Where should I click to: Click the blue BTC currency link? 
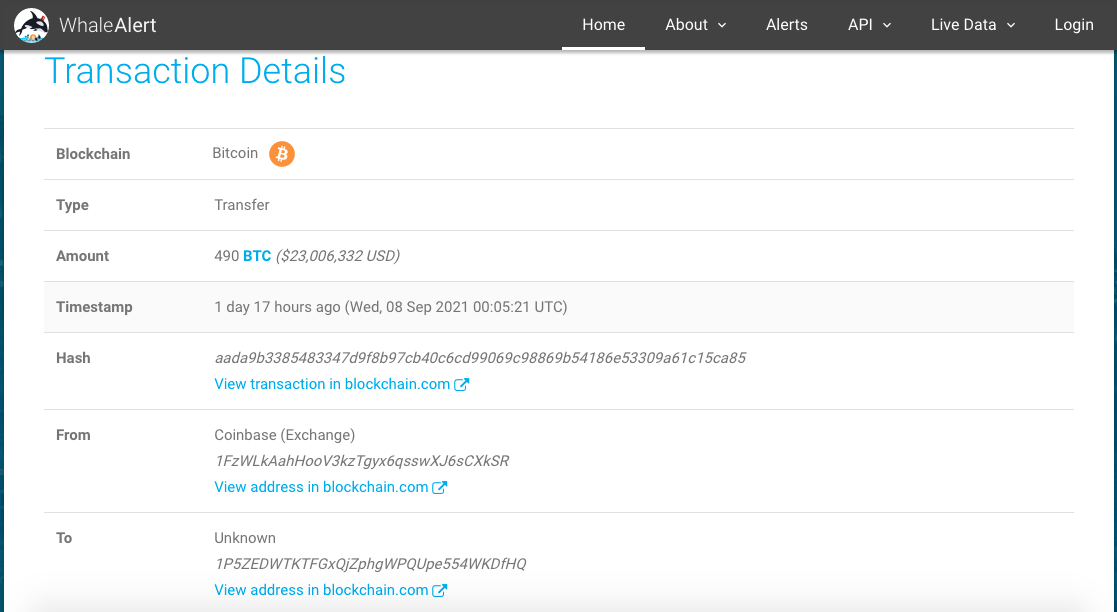257,256
